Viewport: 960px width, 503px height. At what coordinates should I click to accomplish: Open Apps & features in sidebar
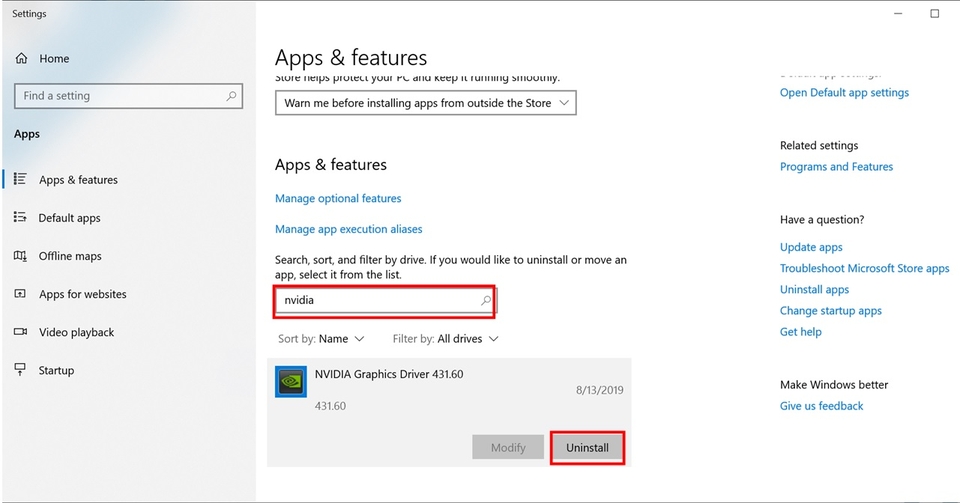(78, 180)
